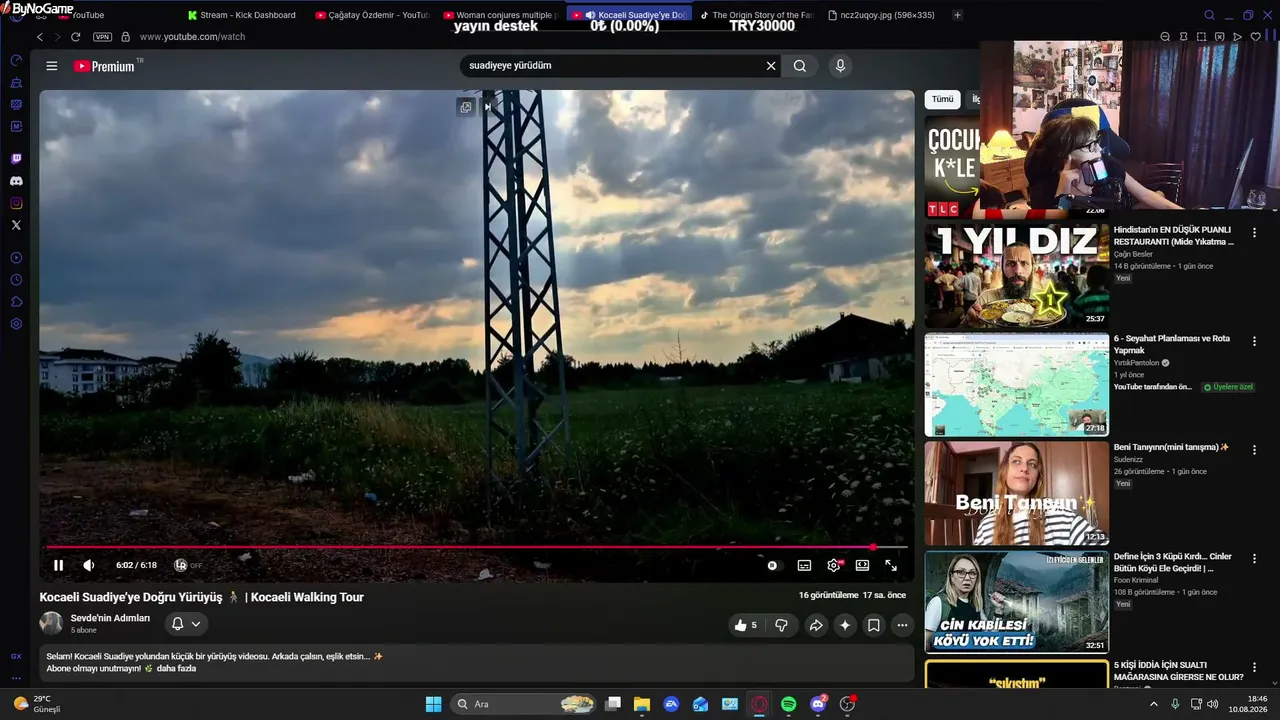Image resolution: width=1280 pixels, height=720 pixels.
Task: Switch to 'Stream - Kick Dashboard' tab
Action: pos(242,15)
